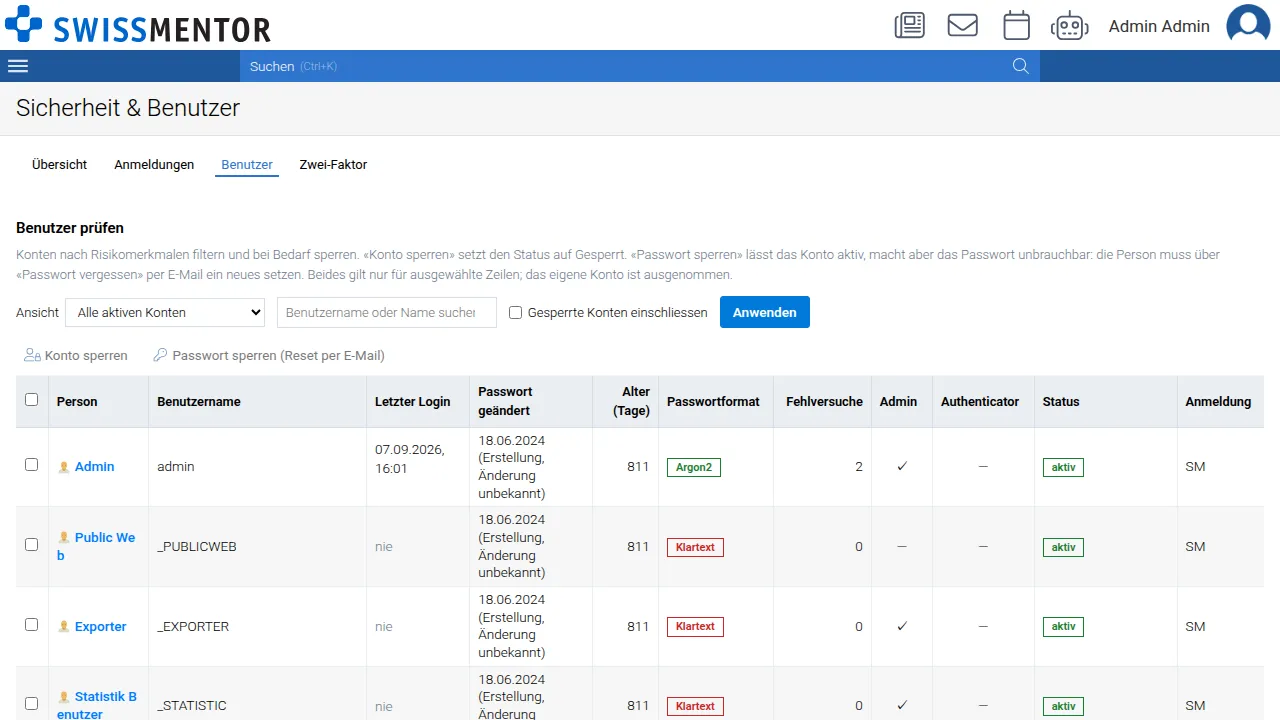Click the Anwenden button
Screen dimensions: 1280x720
coord(765,312)
